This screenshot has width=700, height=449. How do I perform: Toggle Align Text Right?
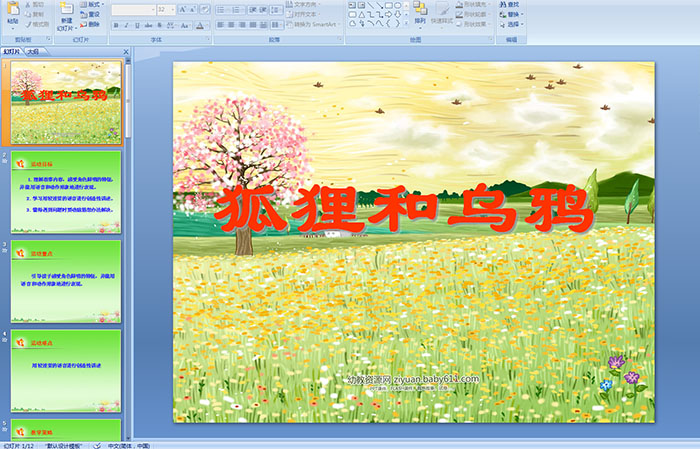242,25
